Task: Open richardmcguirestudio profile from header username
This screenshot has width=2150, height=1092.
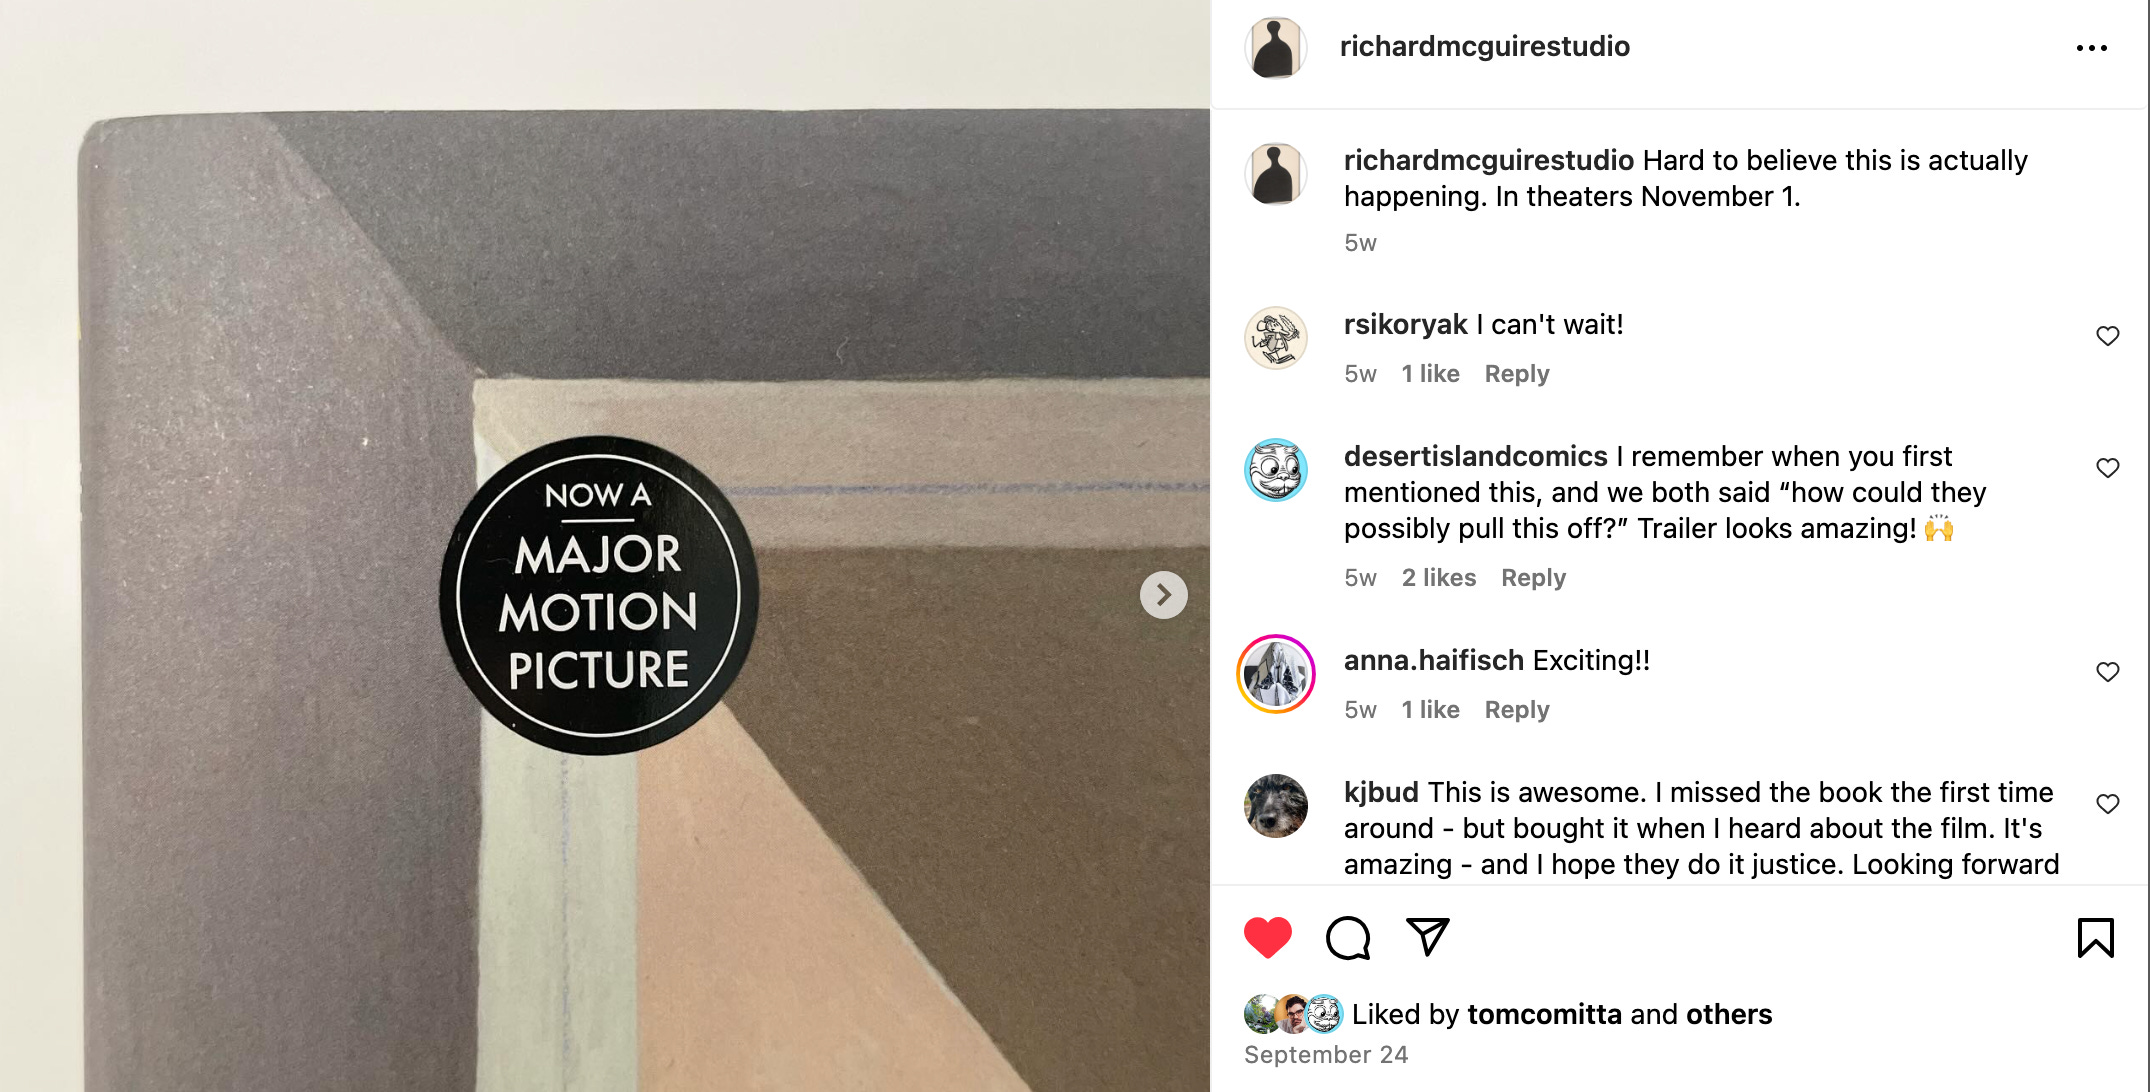Action: [1485, 46]
